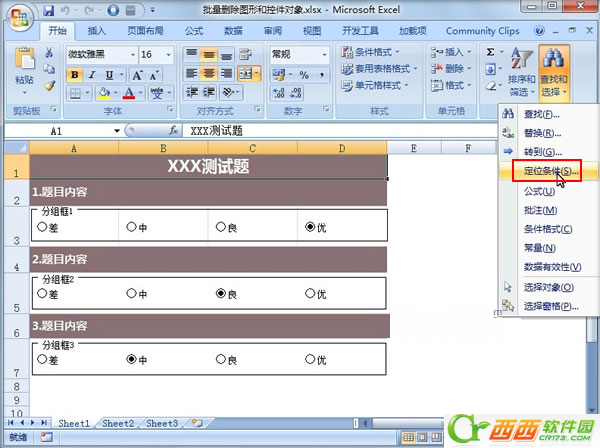Viewport: 600px width, 448px height.
Task: Click AutoSum sigma icon
Action: click(x=491, y=52)
